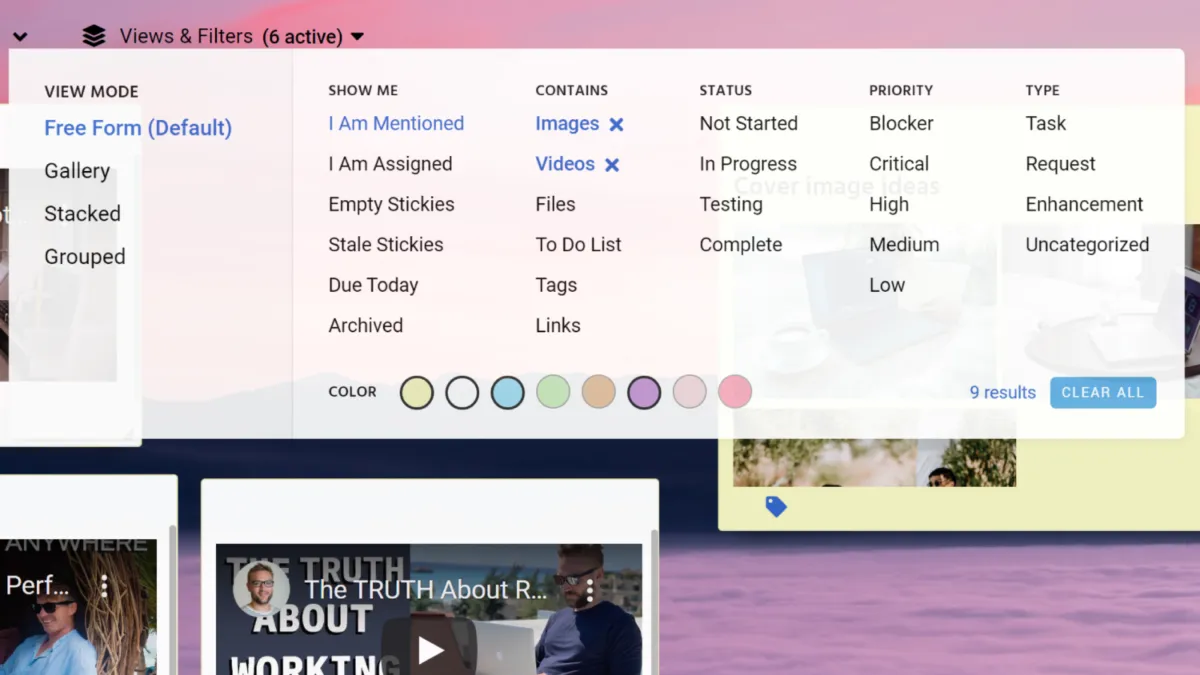Remove the Videos filter with its X icon
The image size is (1200, 675).
[x=613, y=164]
